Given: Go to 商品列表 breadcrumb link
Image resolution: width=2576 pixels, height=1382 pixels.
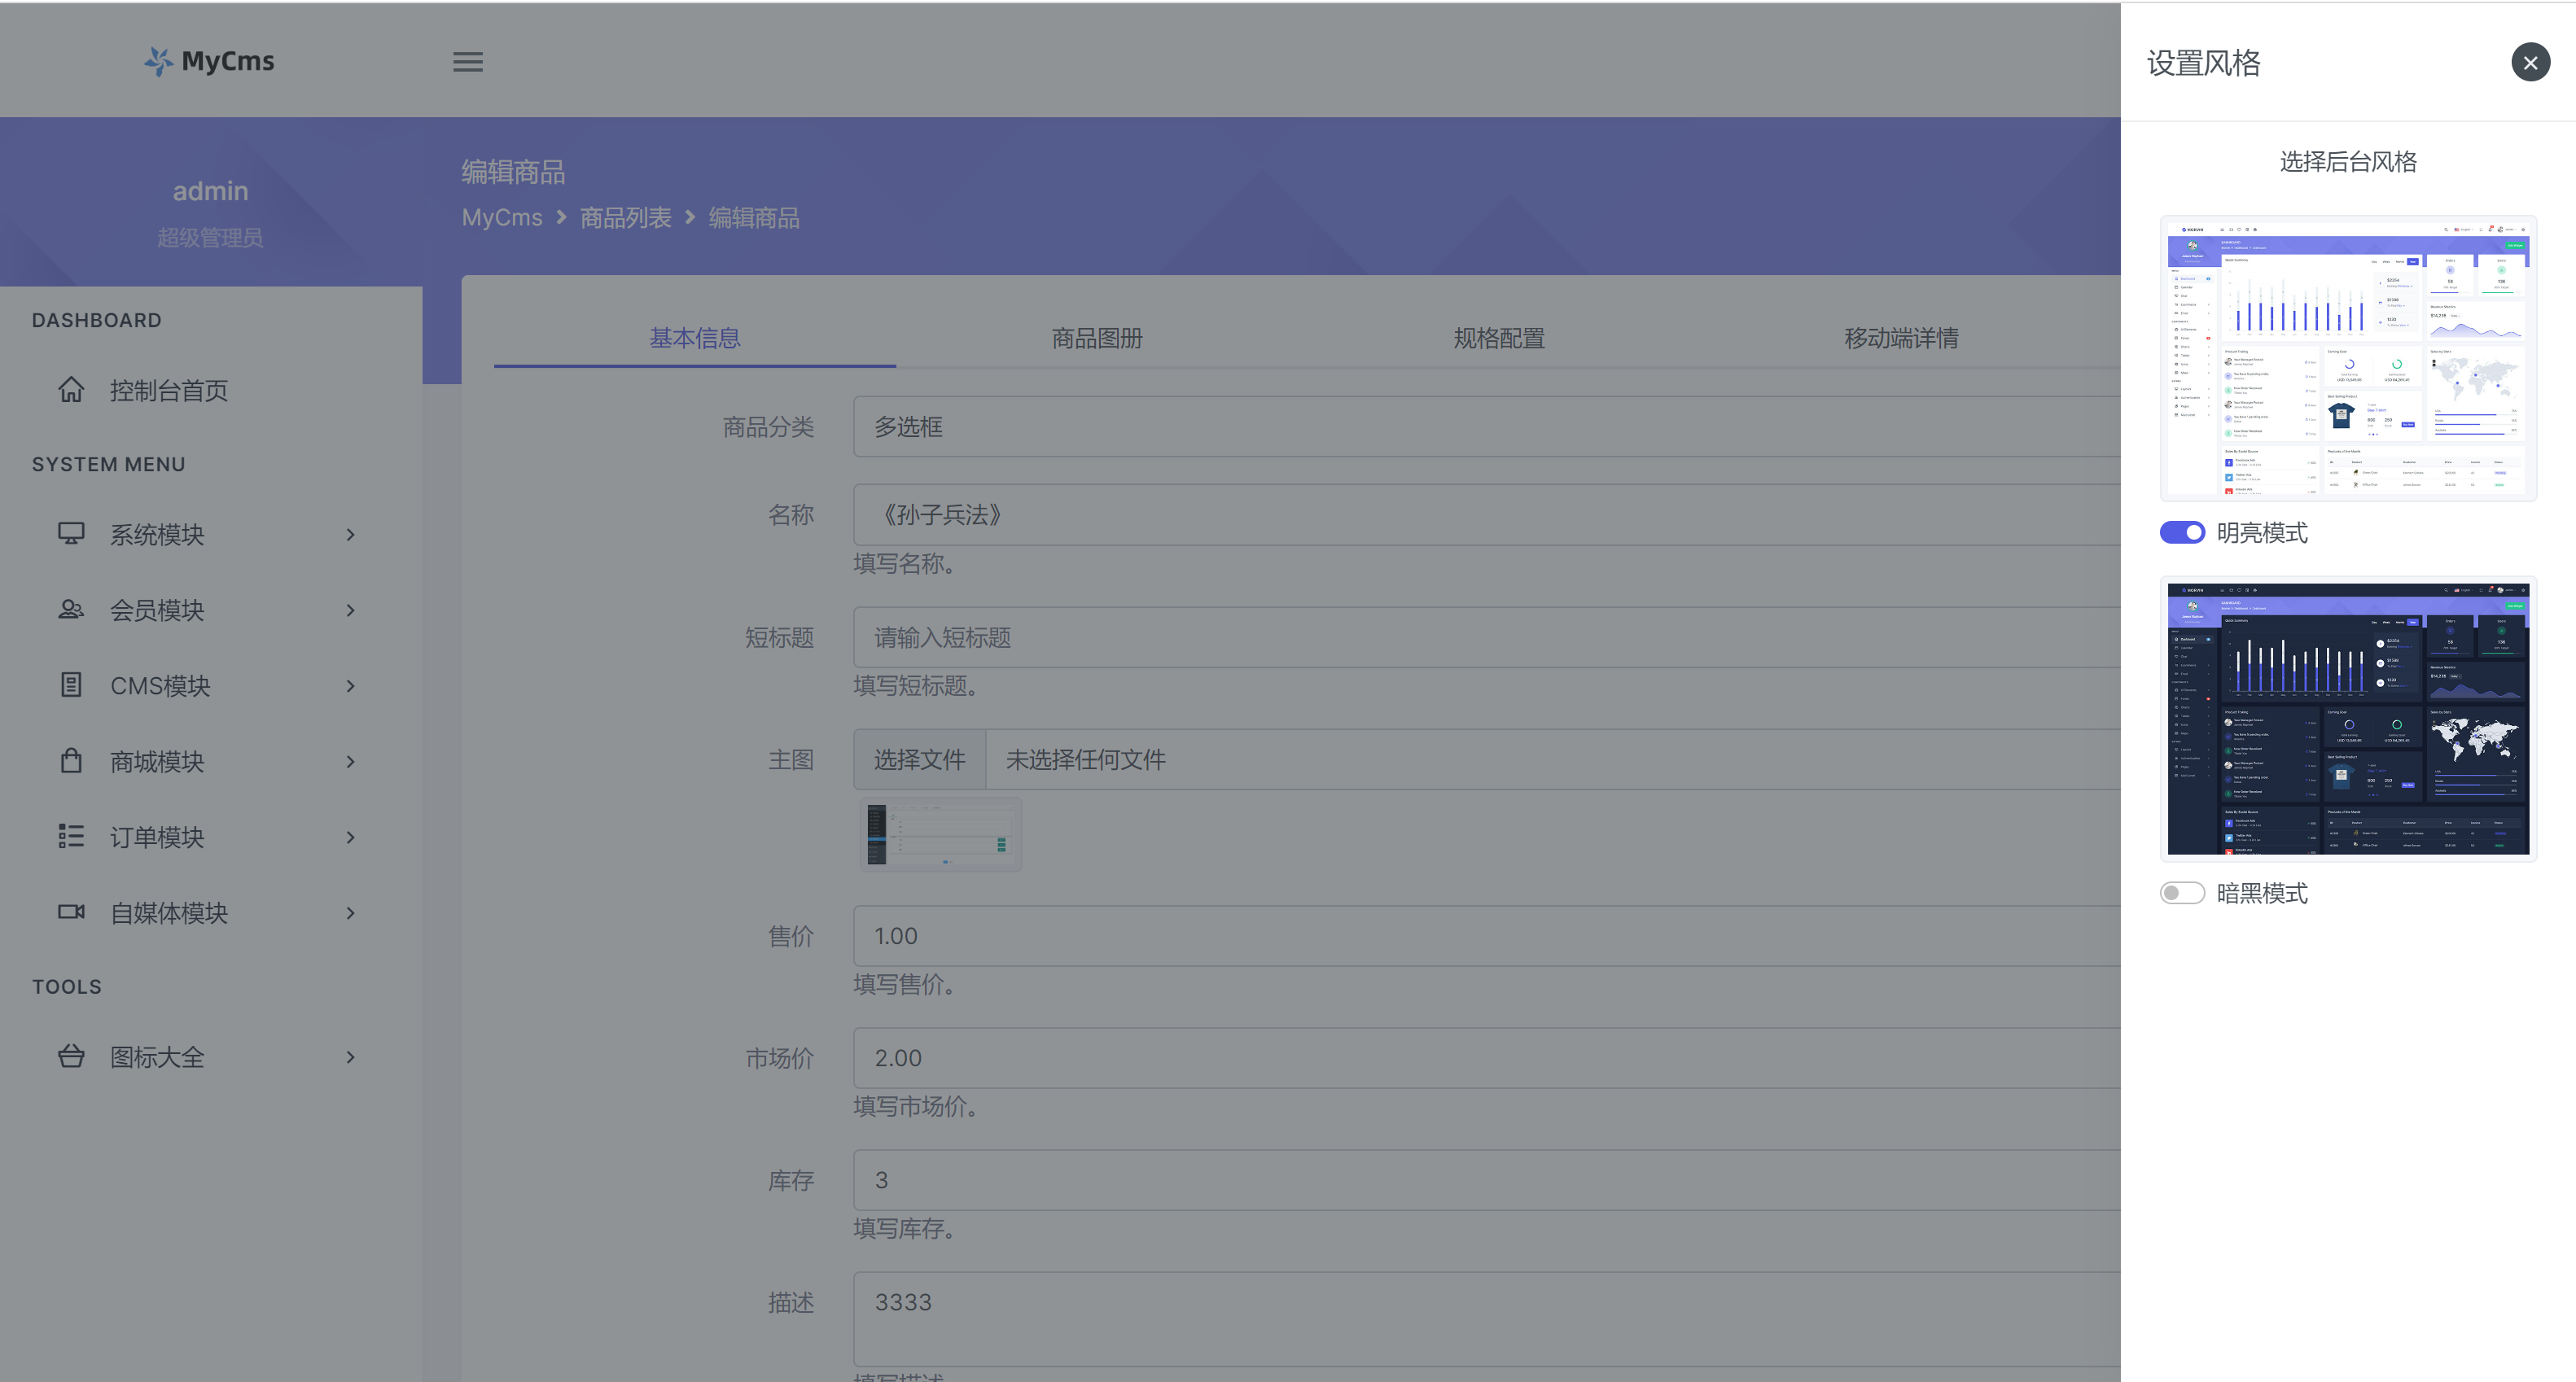Looking at the screenshot, I should (625, 218).
